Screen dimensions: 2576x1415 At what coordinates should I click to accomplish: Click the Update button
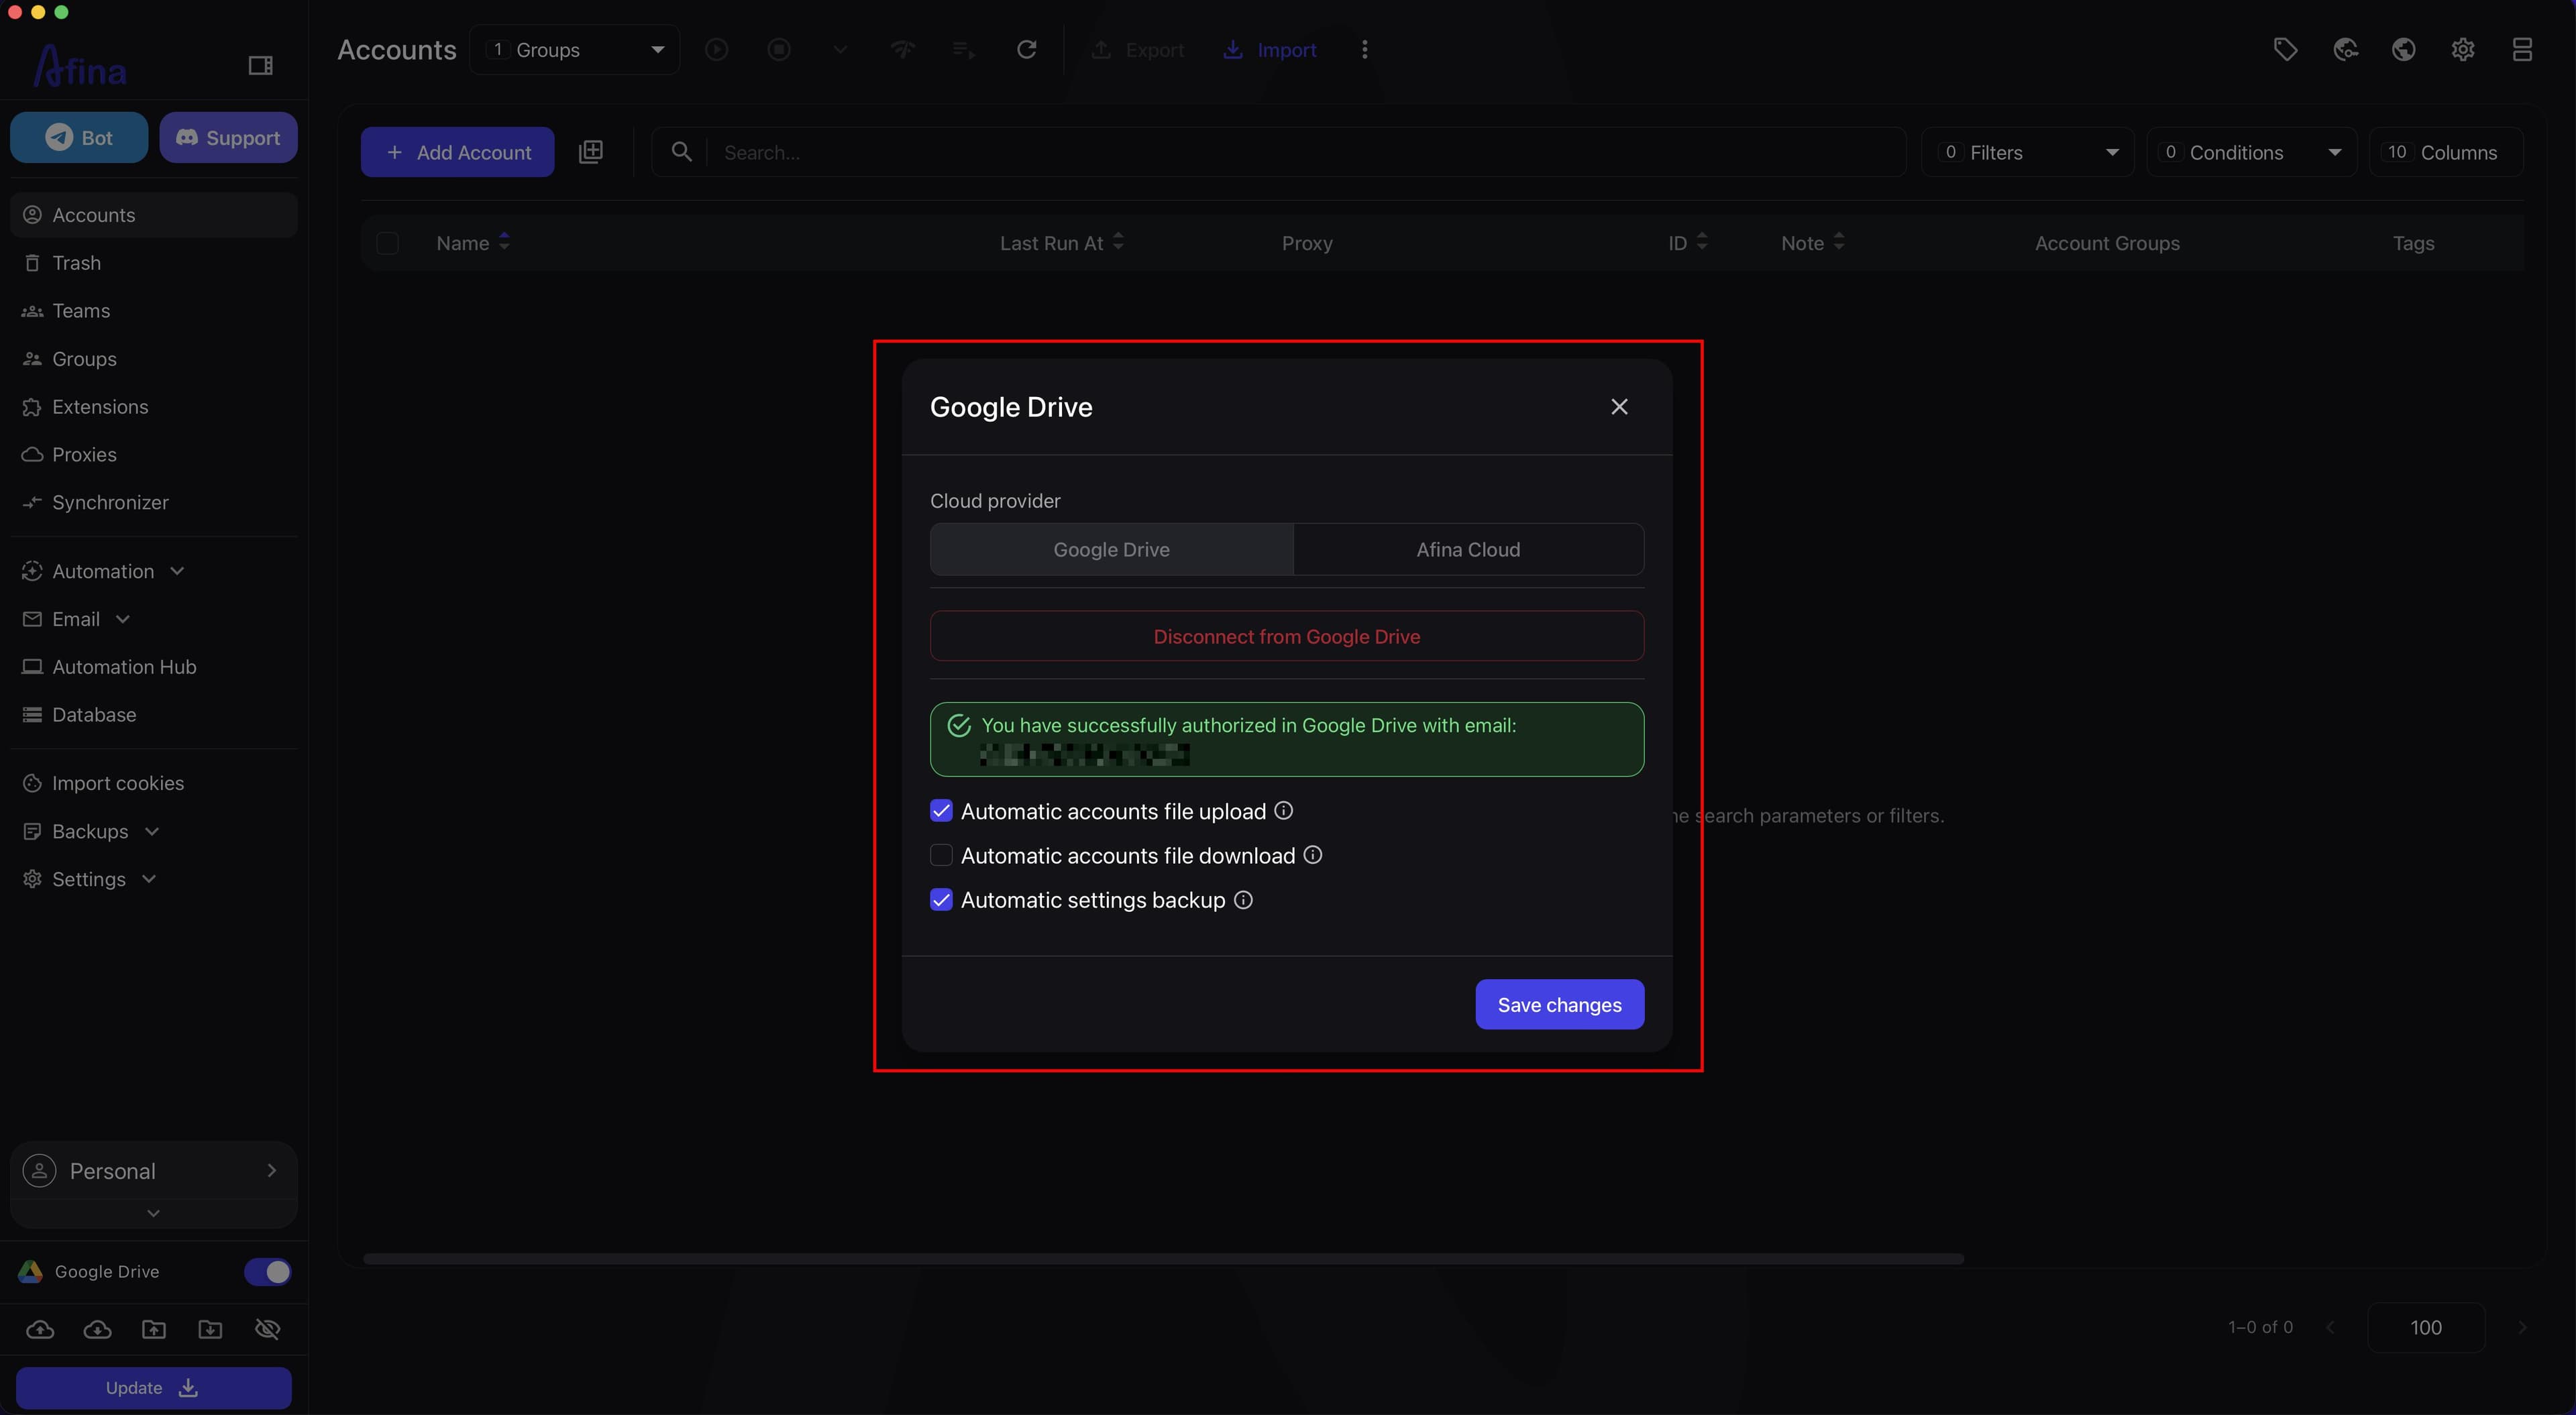click(153, 1388)
